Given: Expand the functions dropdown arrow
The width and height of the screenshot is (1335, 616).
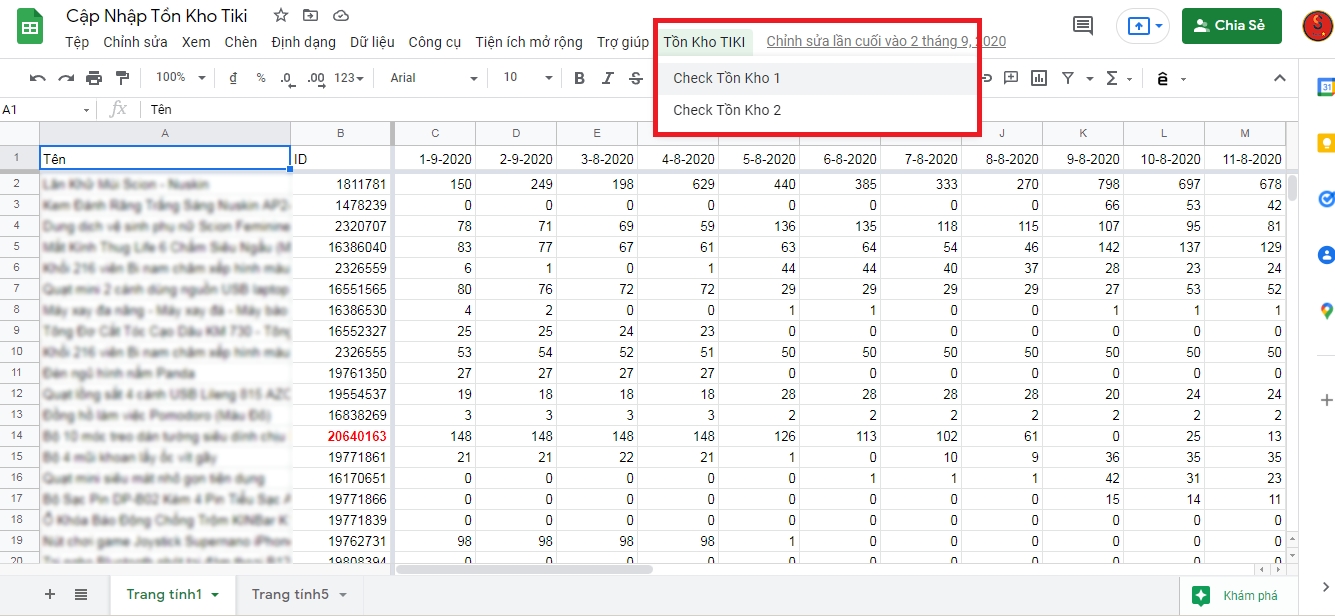Looking at the screenshot, I should (x=1130, y=78).
